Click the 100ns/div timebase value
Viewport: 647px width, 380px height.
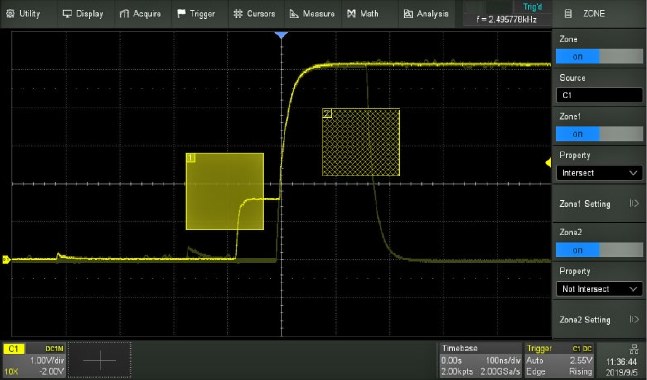(x=503, y=361)
